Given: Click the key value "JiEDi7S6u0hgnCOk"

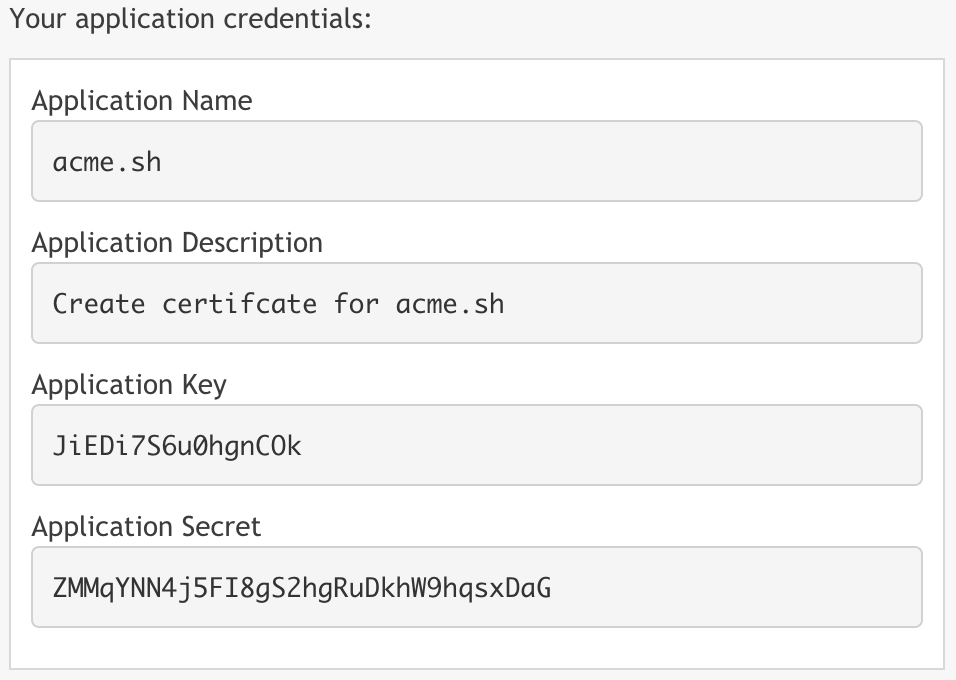Looking at the screenshot, I should [x=177, y=445].
